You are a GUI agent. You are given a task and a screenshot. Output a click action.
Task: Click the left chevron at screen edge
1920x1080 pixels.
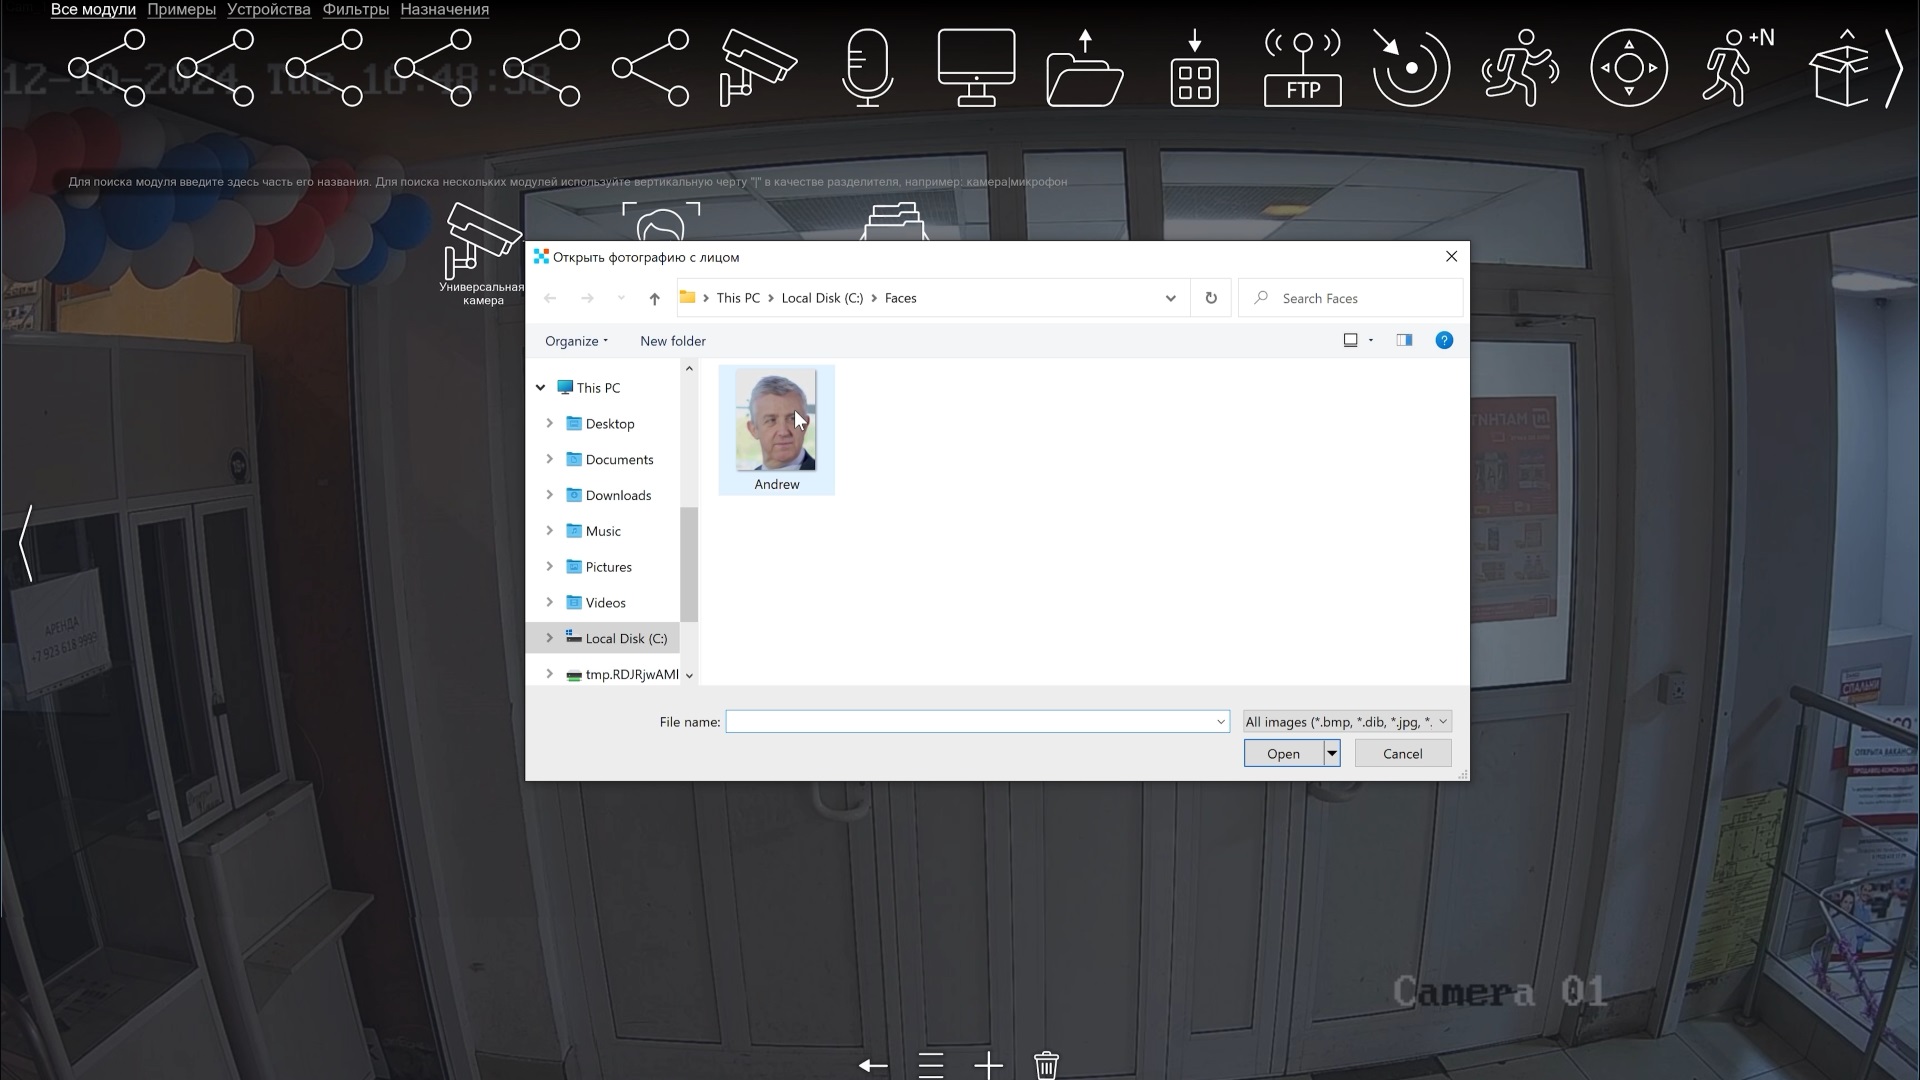point(27,543)
